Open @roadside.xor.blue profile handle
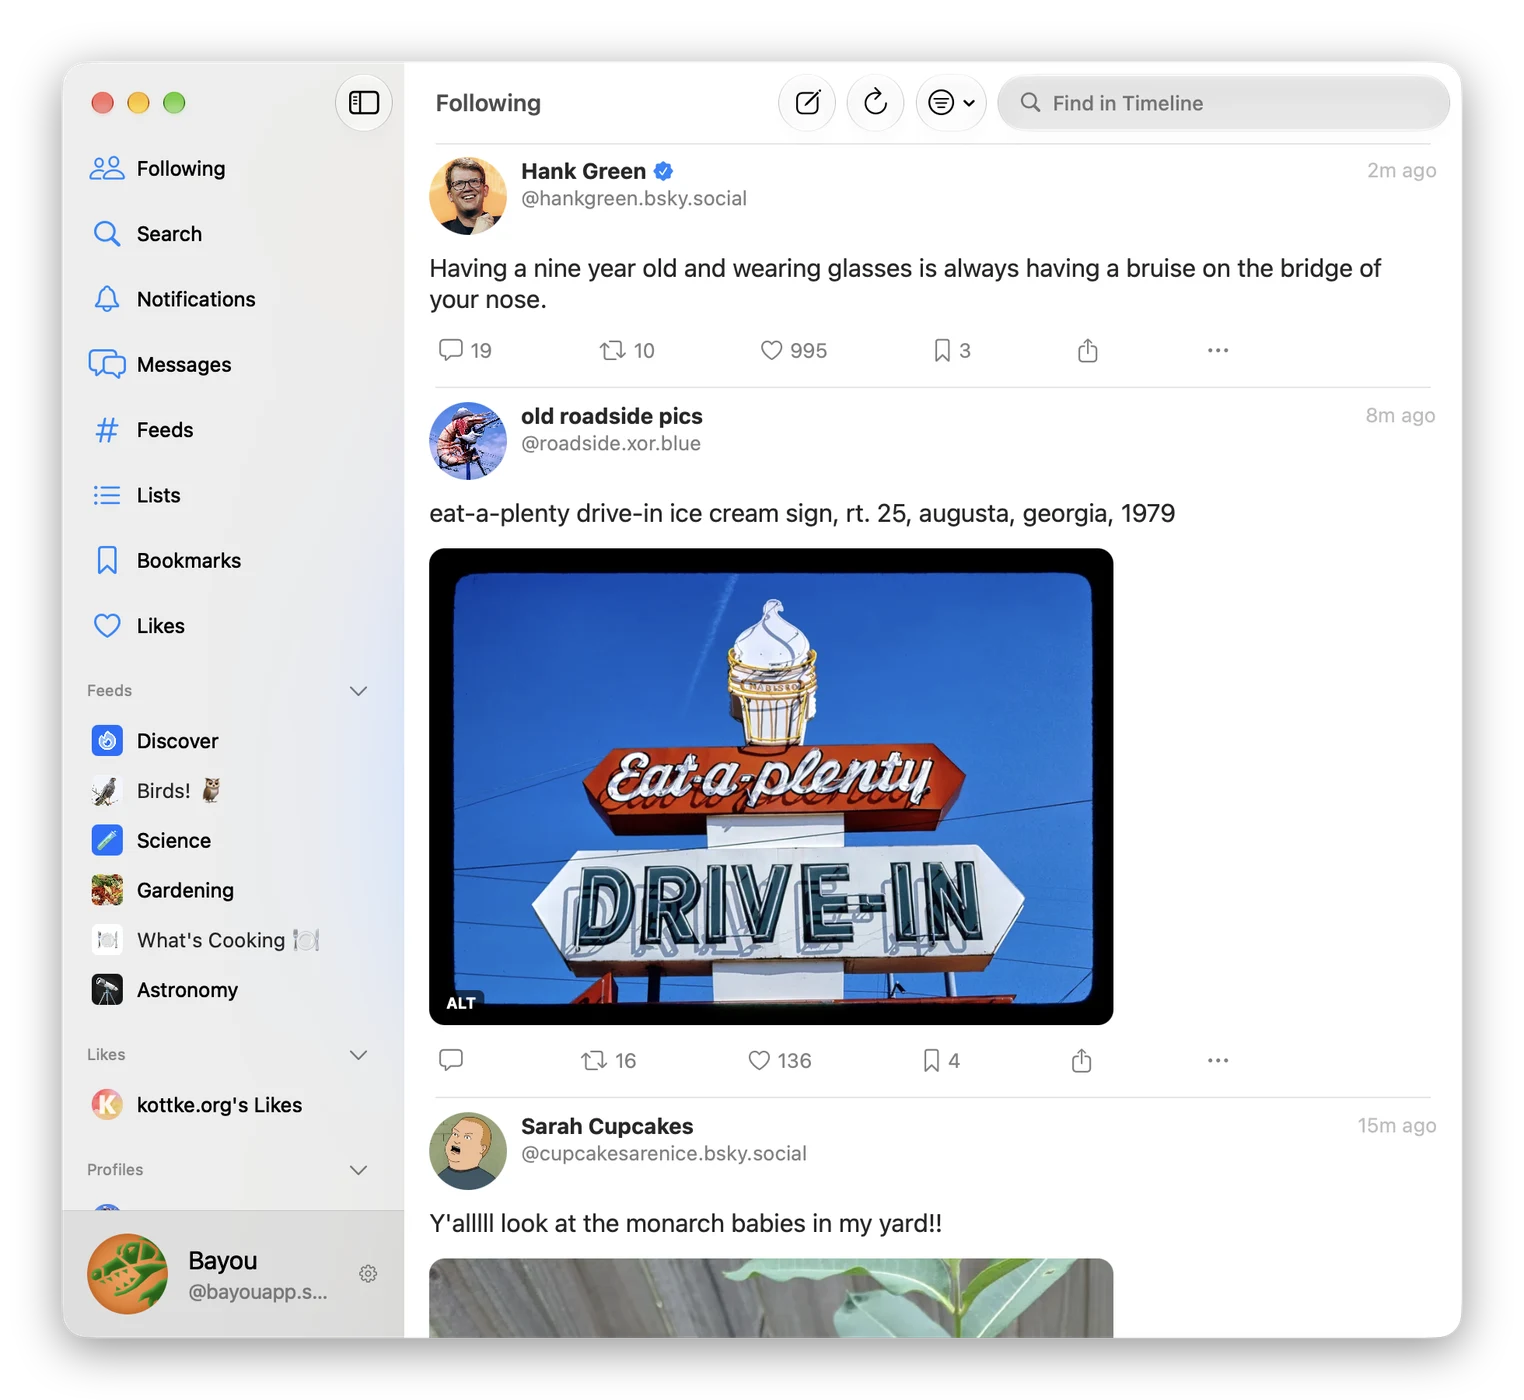The height and width of the screenshot is (1400, 1524). [611, 444]
